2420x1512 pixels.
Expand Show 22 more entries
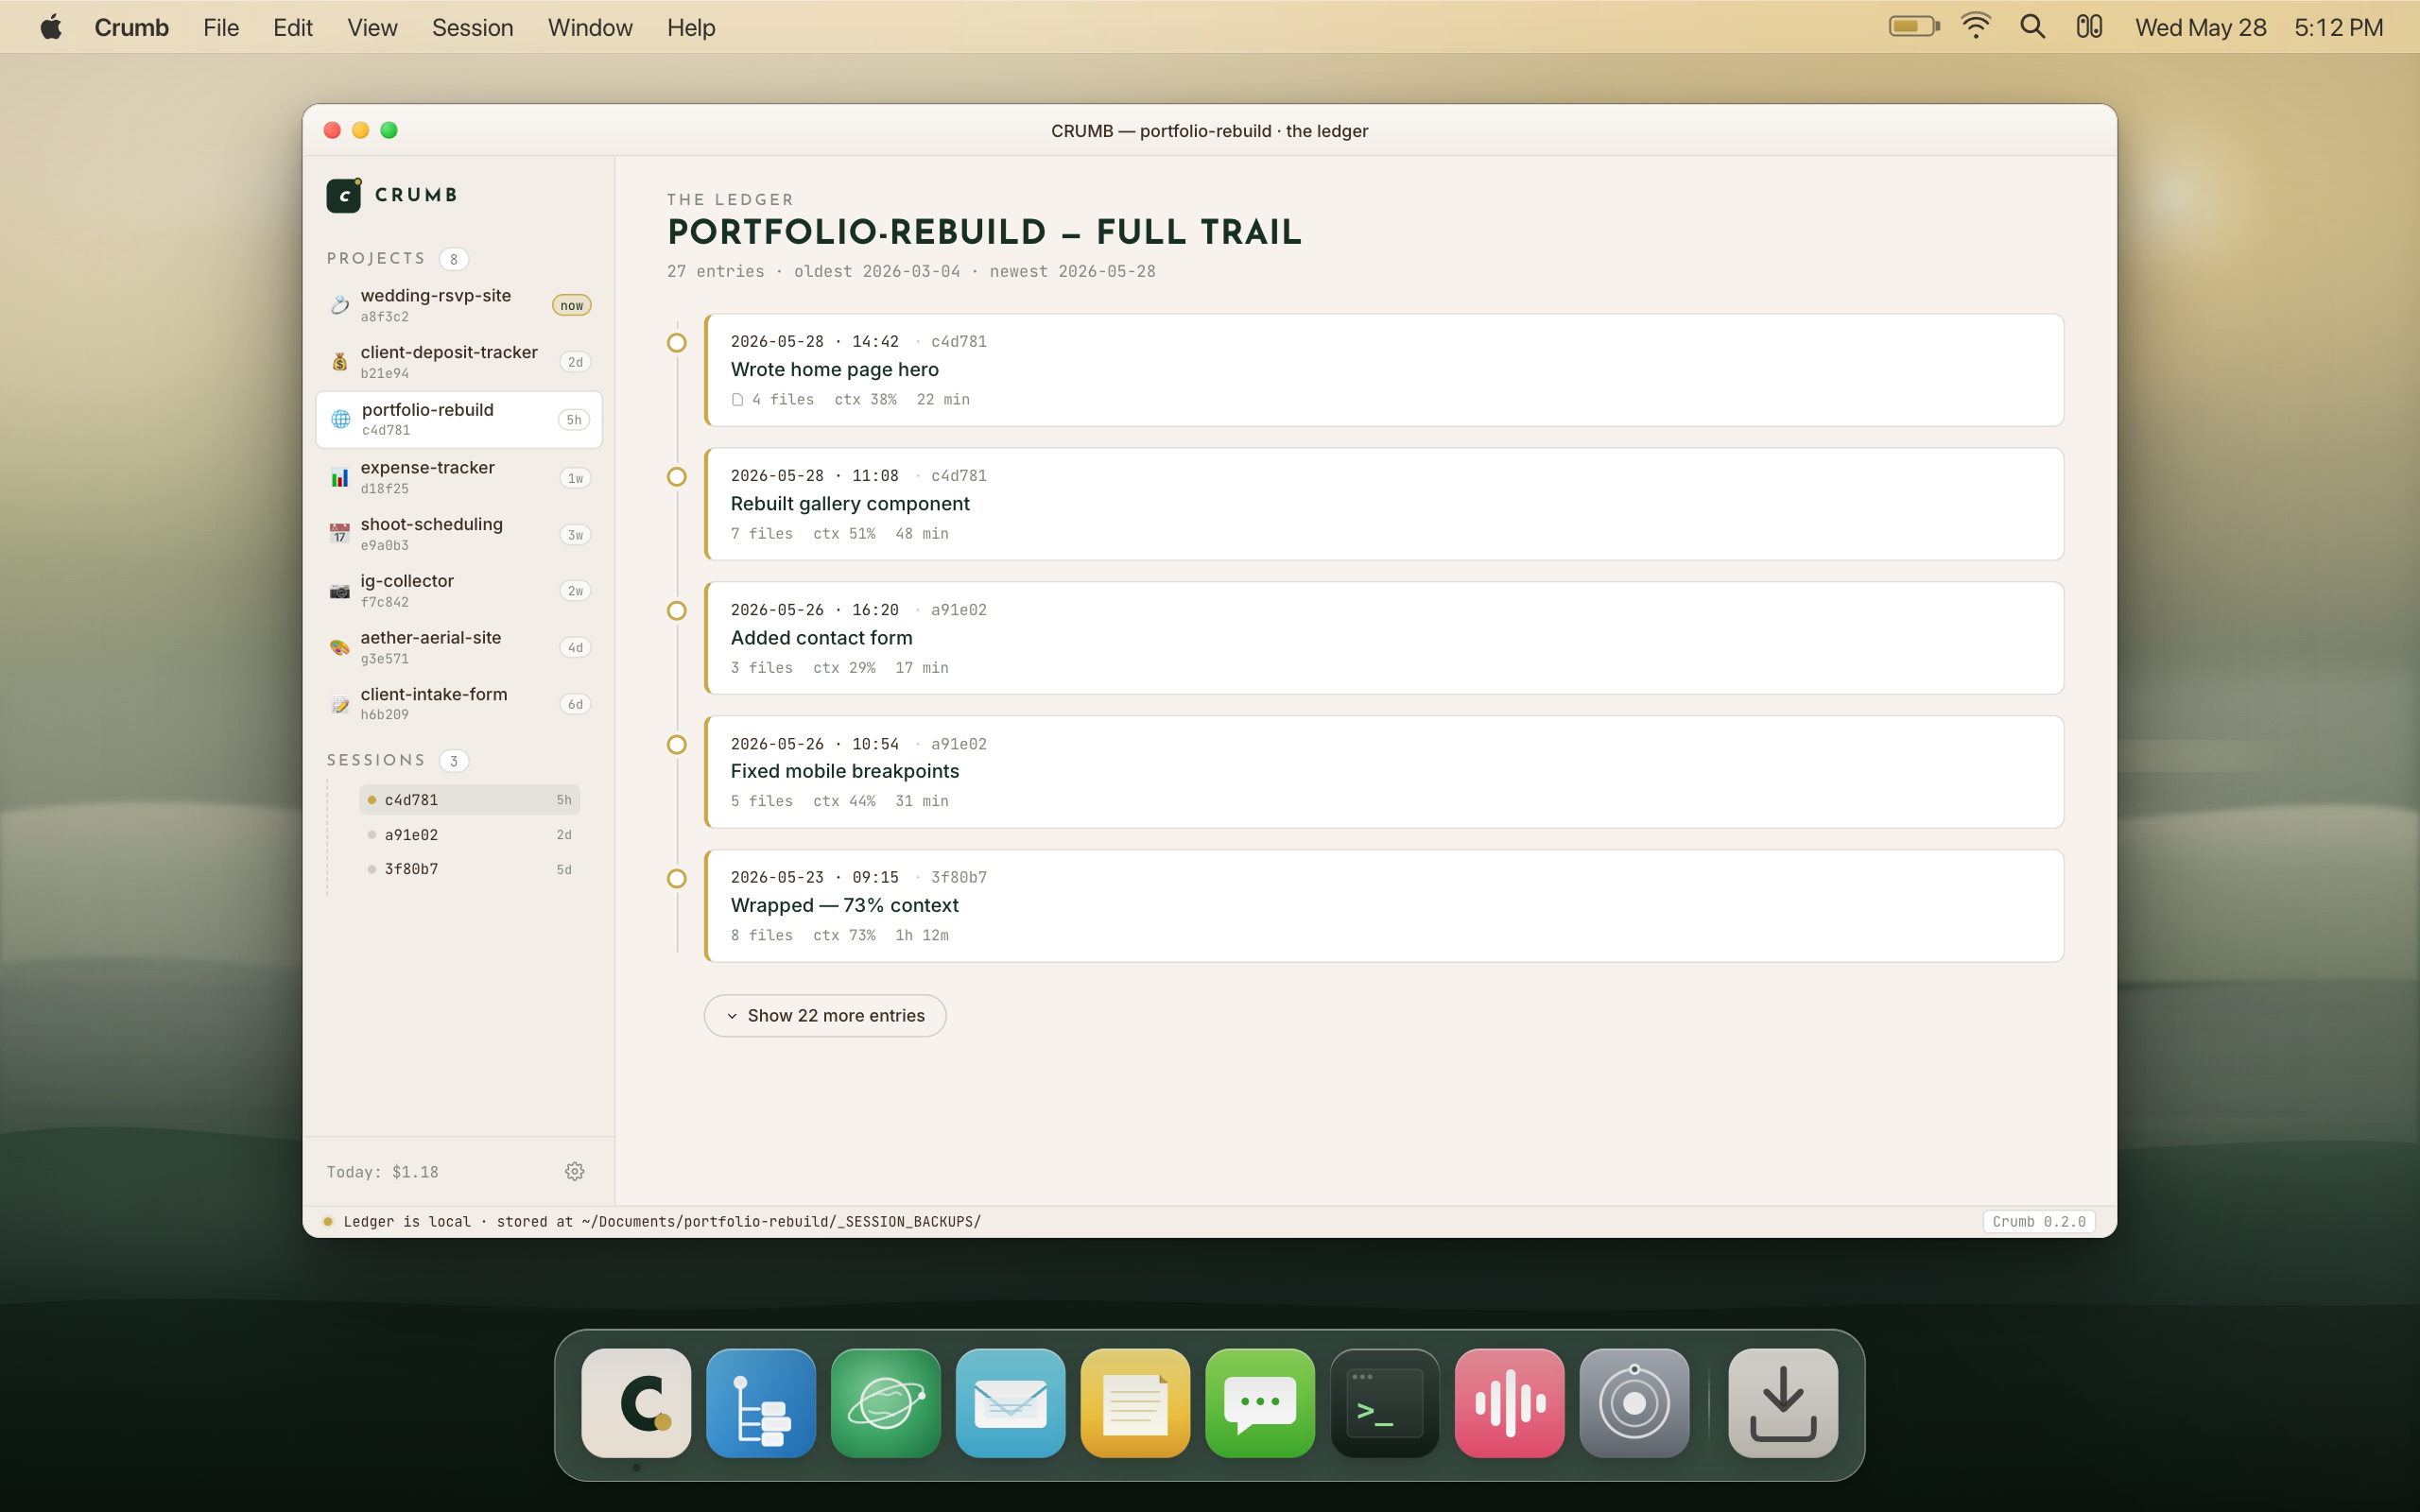(825, 1015)
